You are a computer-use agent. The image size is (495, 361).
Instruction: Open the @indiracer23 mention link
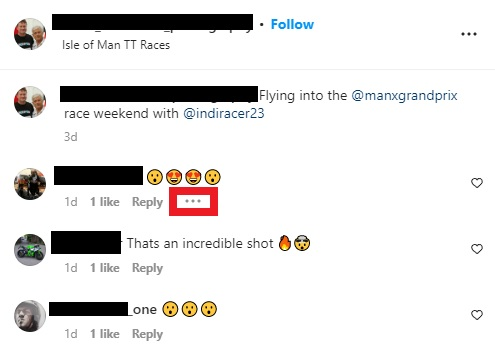[224, 114]
